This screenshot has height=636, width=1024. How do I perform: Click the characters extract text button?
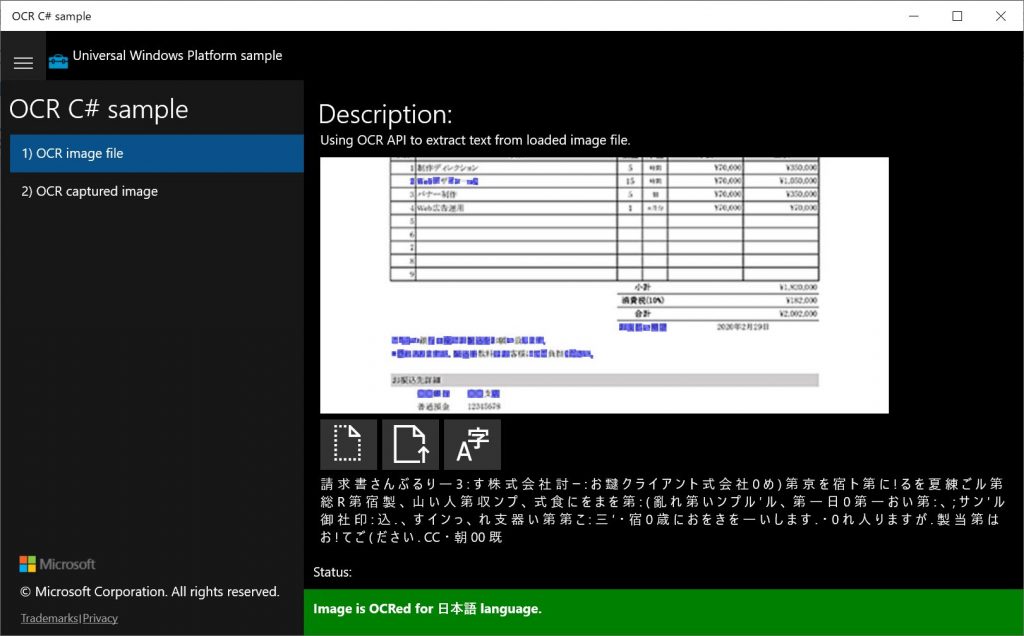tap(472, 444)
